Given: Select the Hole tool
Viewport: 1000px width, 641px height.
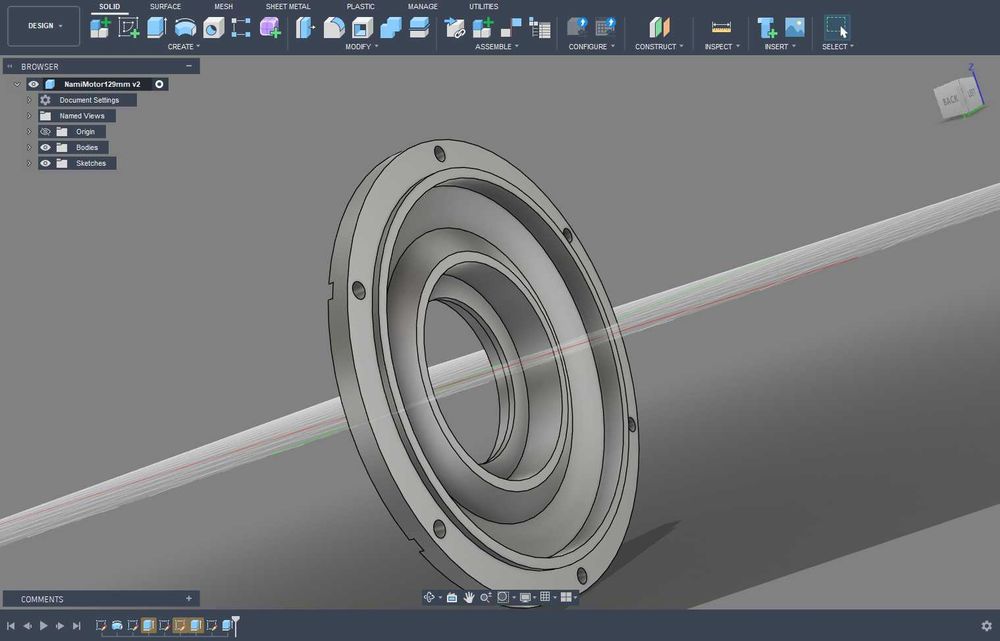Looking at the screenshot, I should [x=214, y=28].
